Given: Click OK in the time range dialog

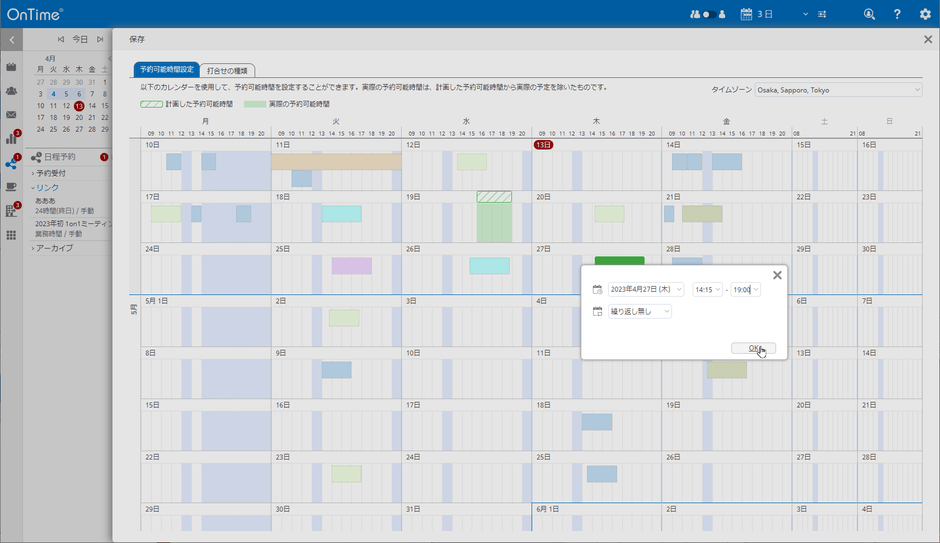Looking at the screenshot, I should coord(753,348).
